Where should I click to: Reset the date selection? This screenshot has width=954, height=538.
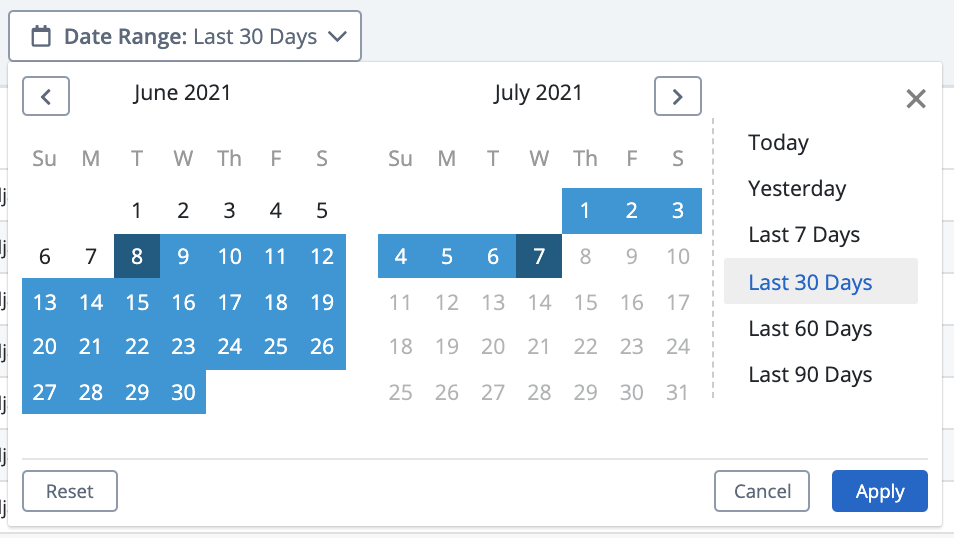(x=70, y=491)
